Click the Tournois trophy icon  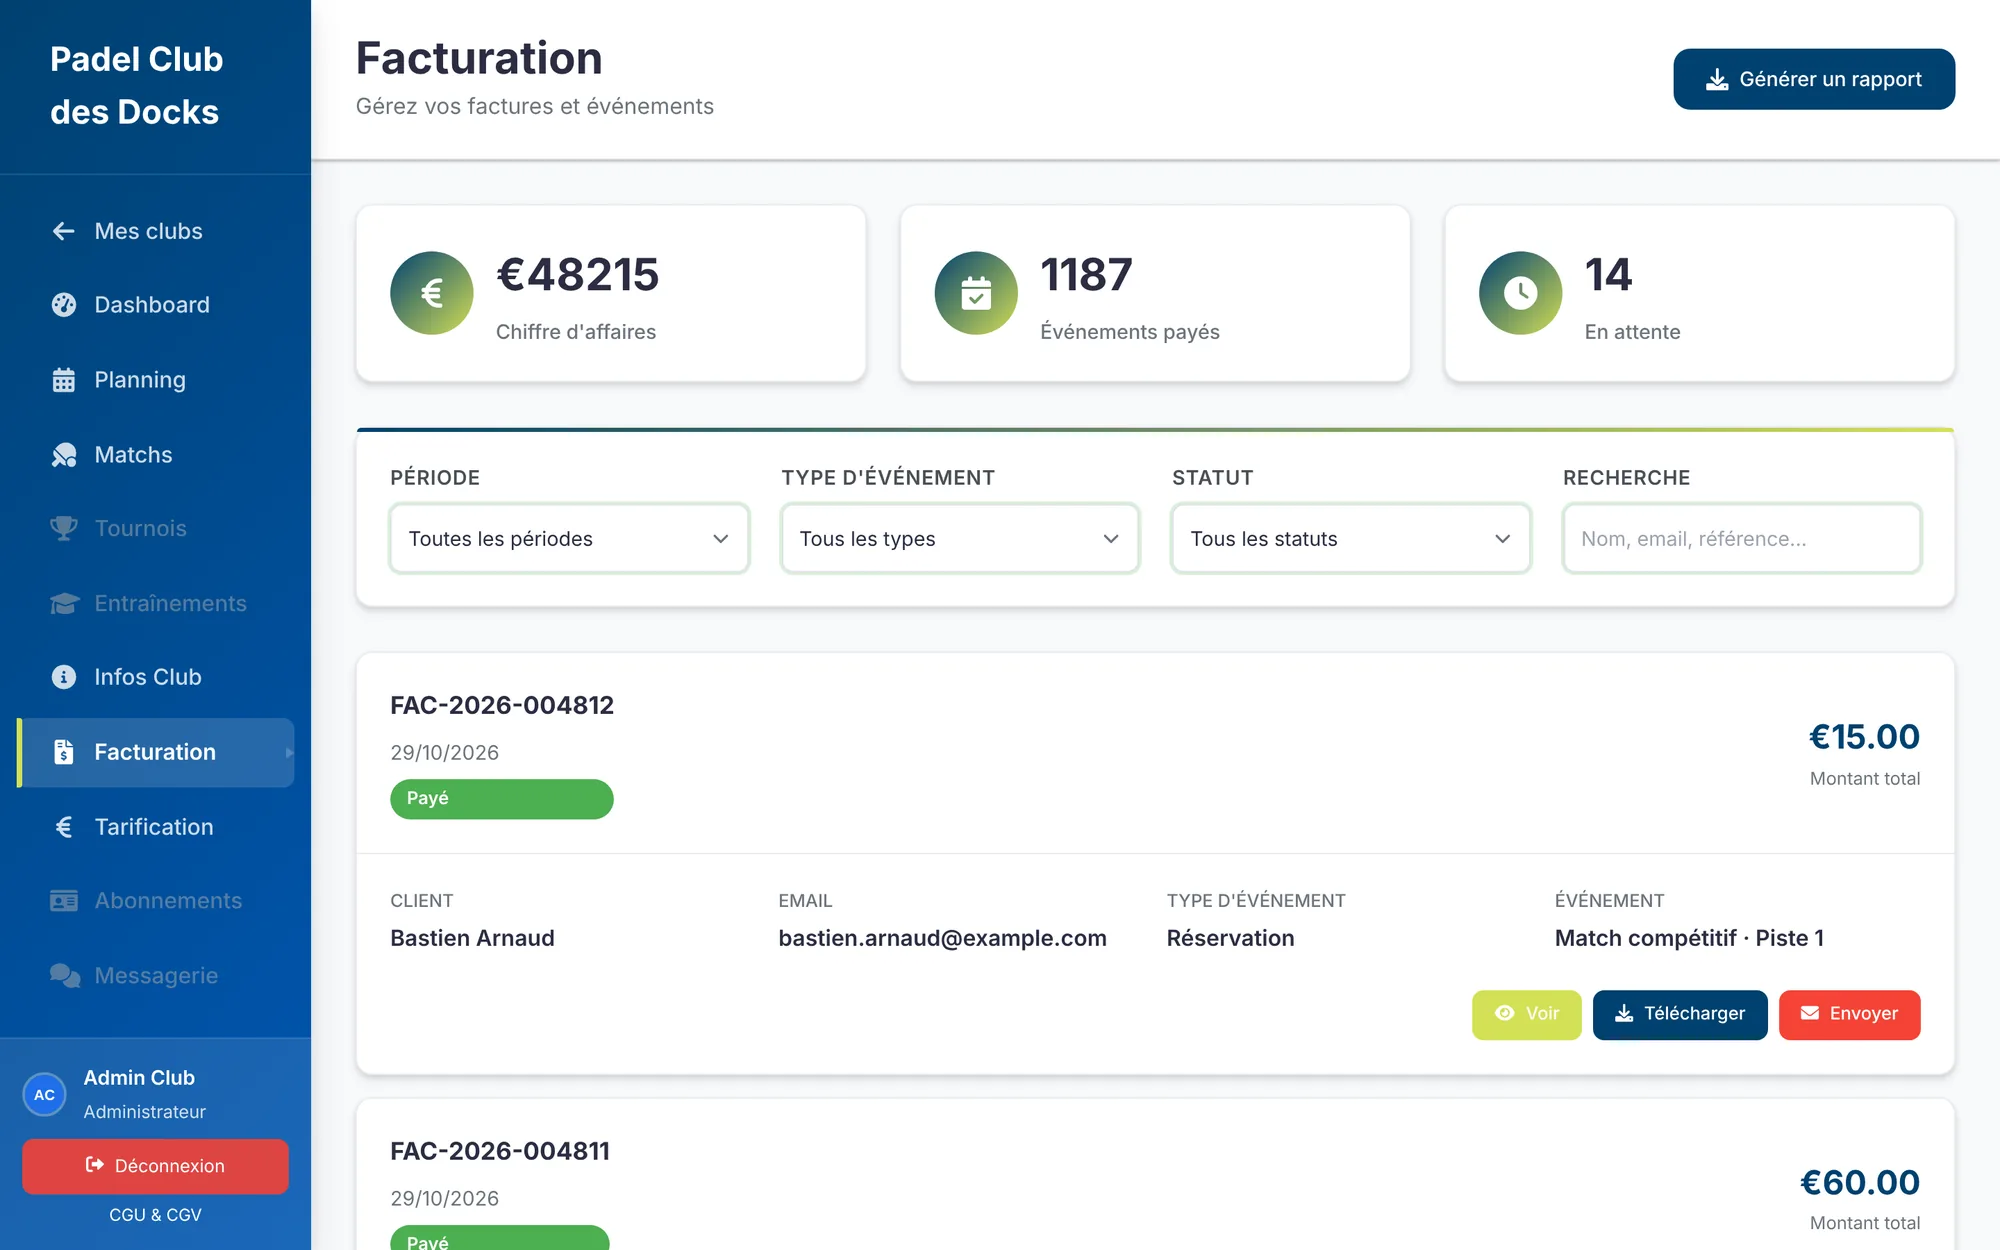point(63,528)
